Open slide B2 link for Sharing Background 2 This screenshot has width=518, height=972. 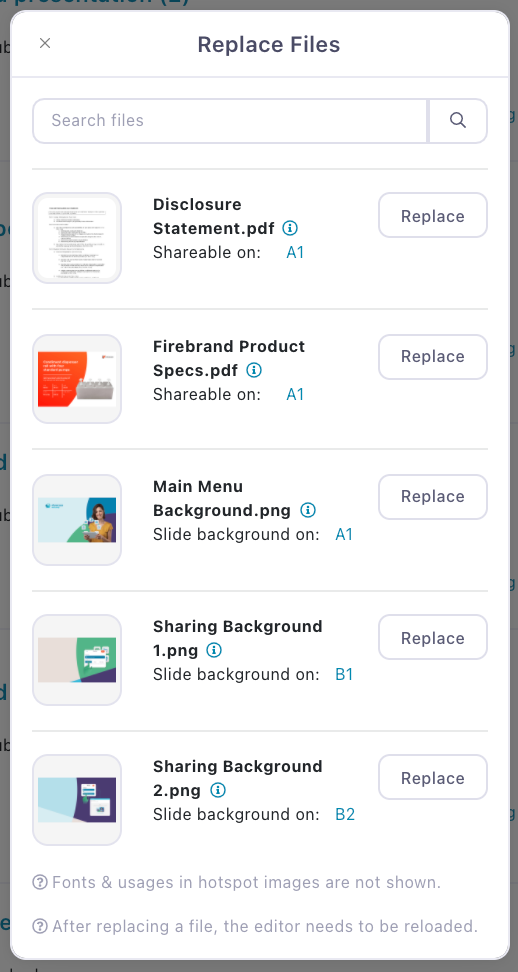coord(345,815)
